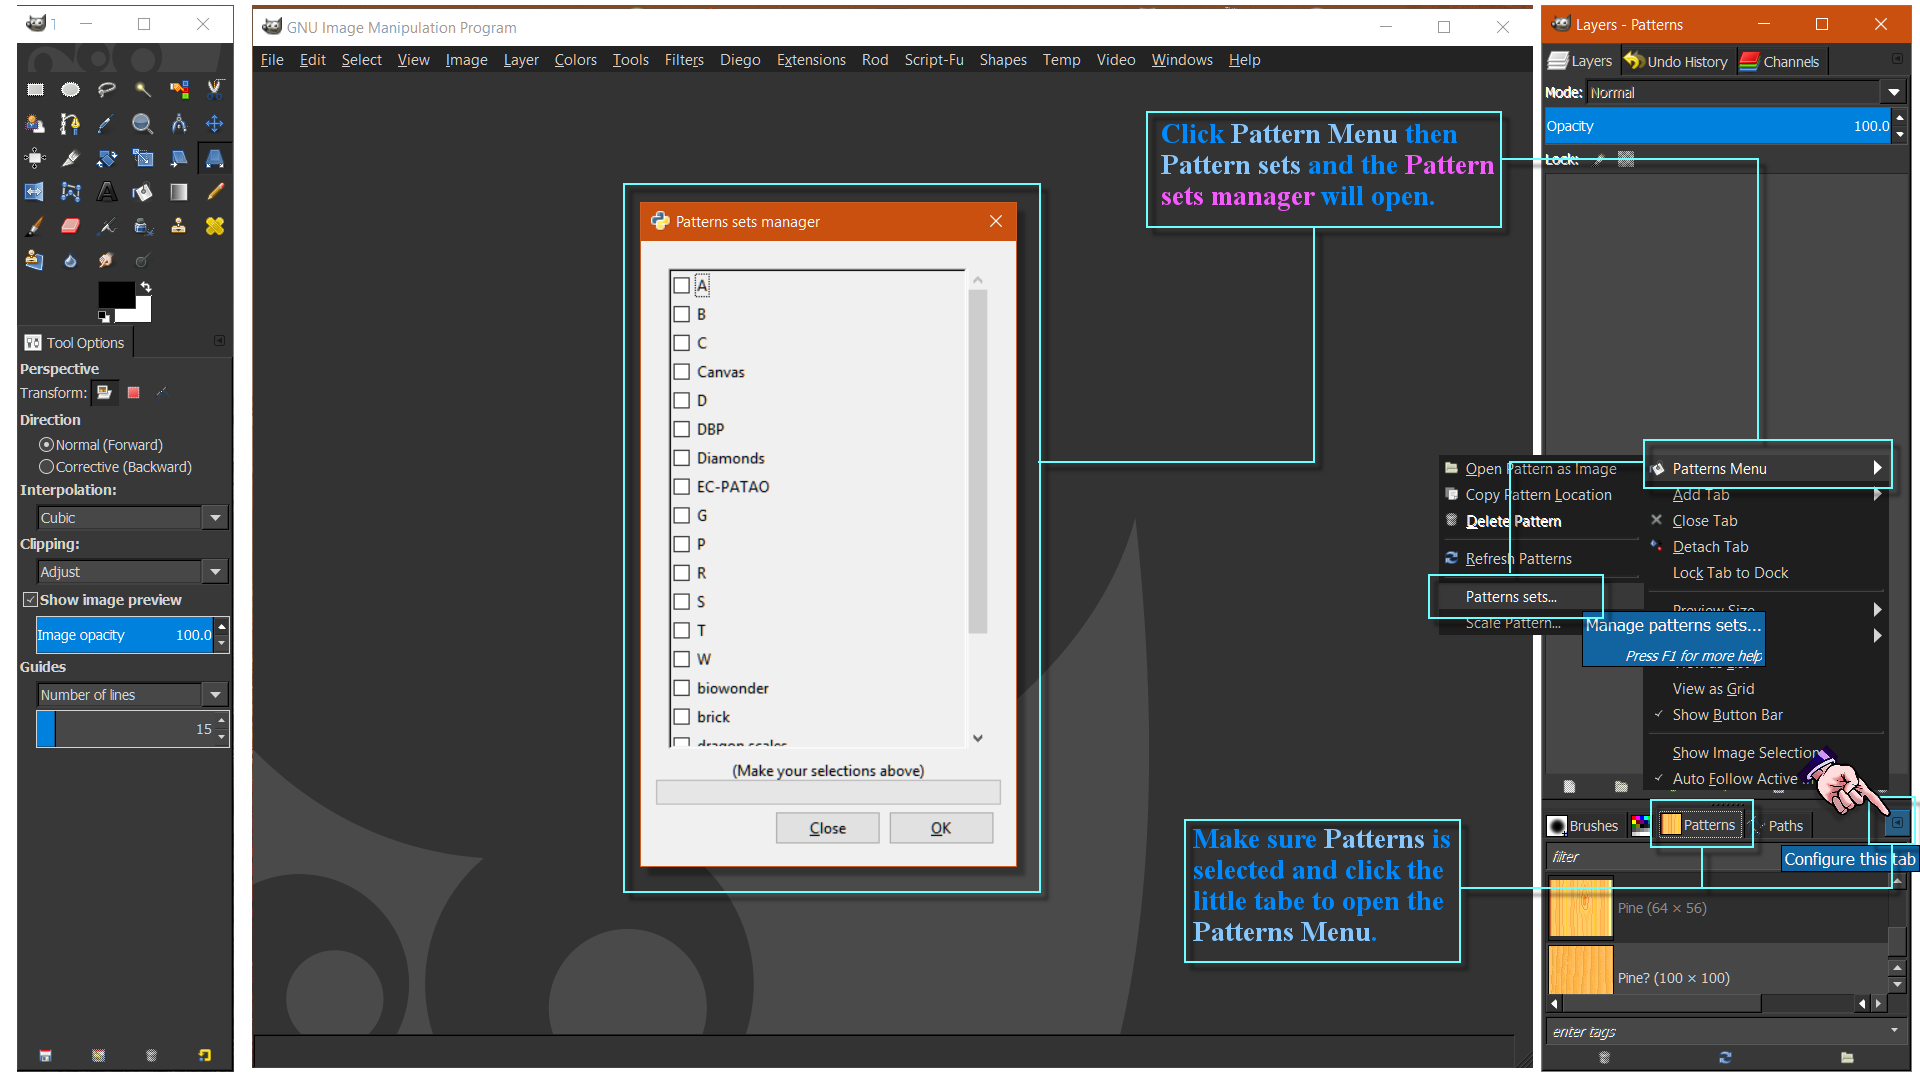Activate the Zoom magnifier tool

click(x=143, y=124)
